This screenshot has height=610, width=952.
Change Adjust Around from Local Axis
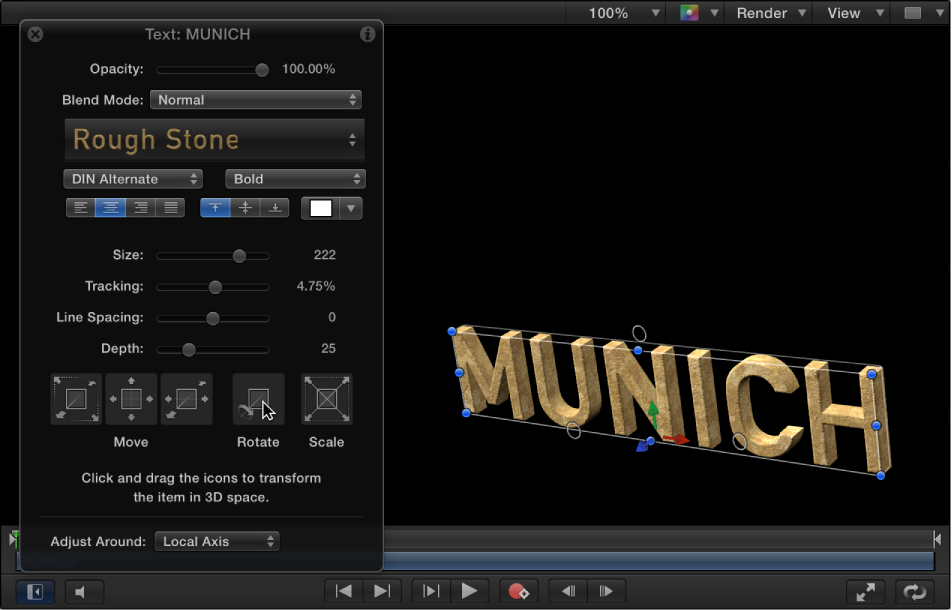[217, 541]
